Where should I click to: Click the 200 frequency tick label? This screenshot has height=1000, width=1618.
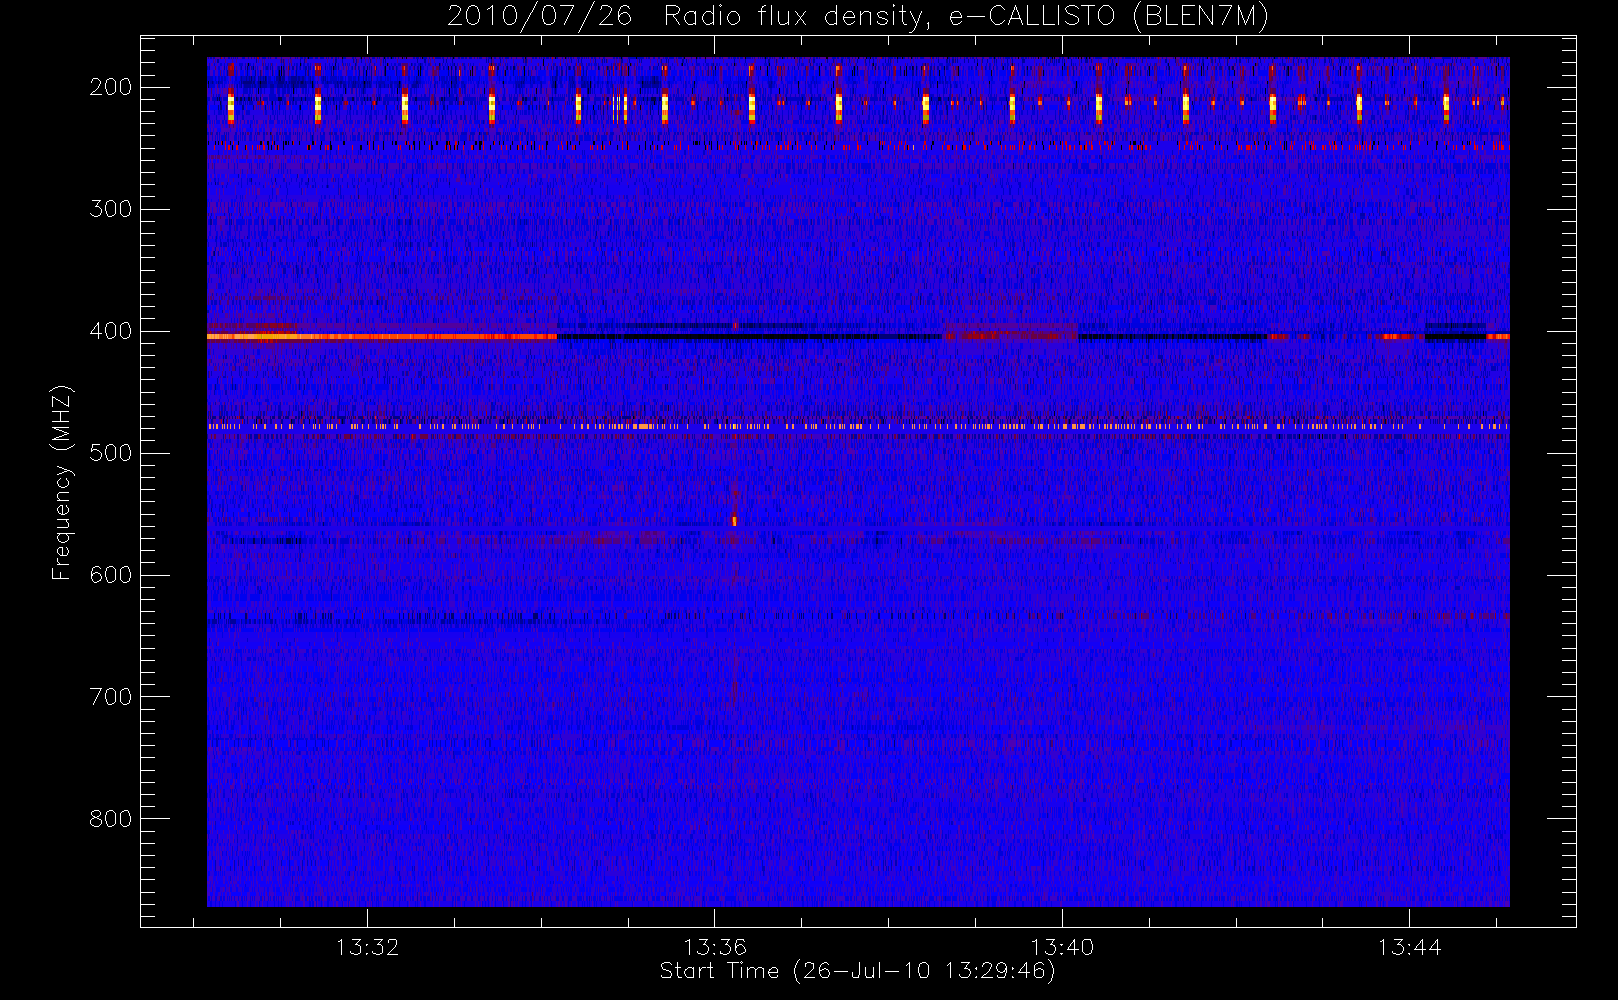tap(111, 87)
